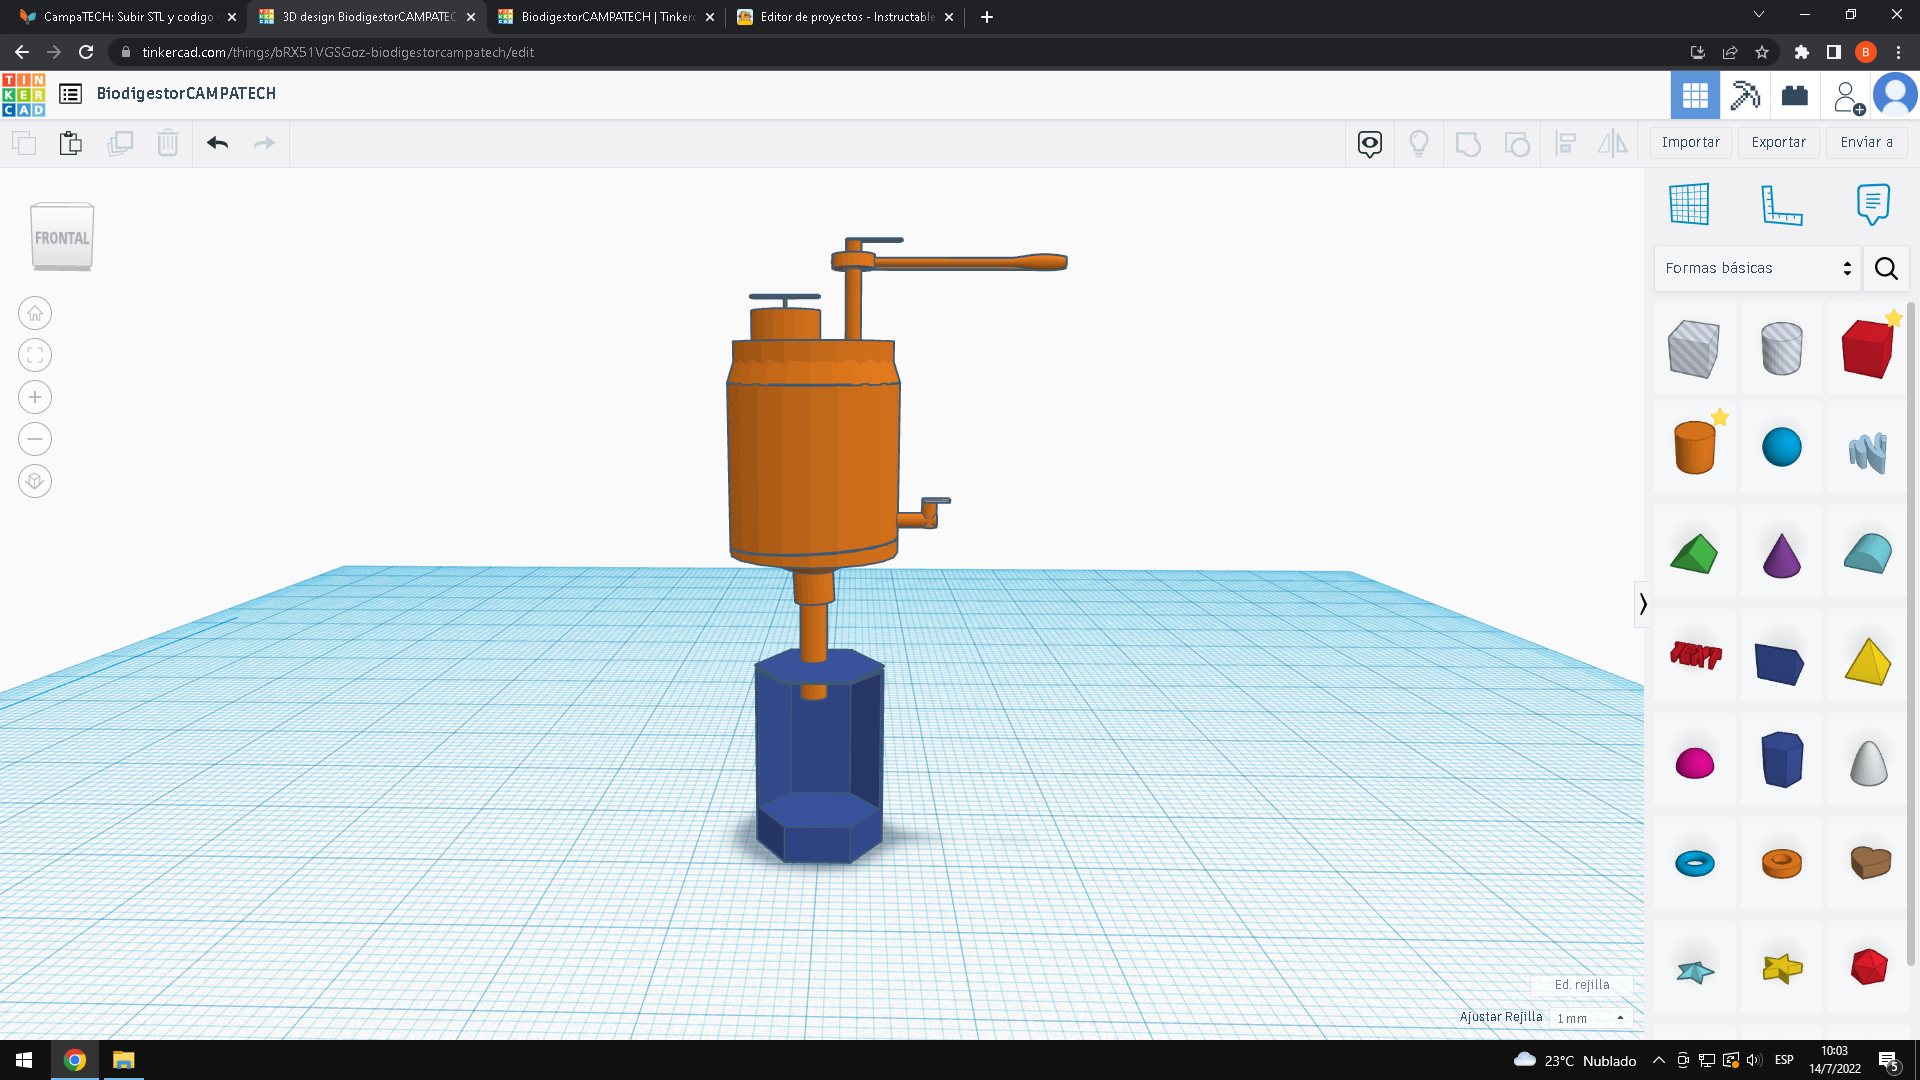The width and height of the screenshot is (1920, 1080).
Task: Pick the teal round roof shape
Action: pos(1868,553)
